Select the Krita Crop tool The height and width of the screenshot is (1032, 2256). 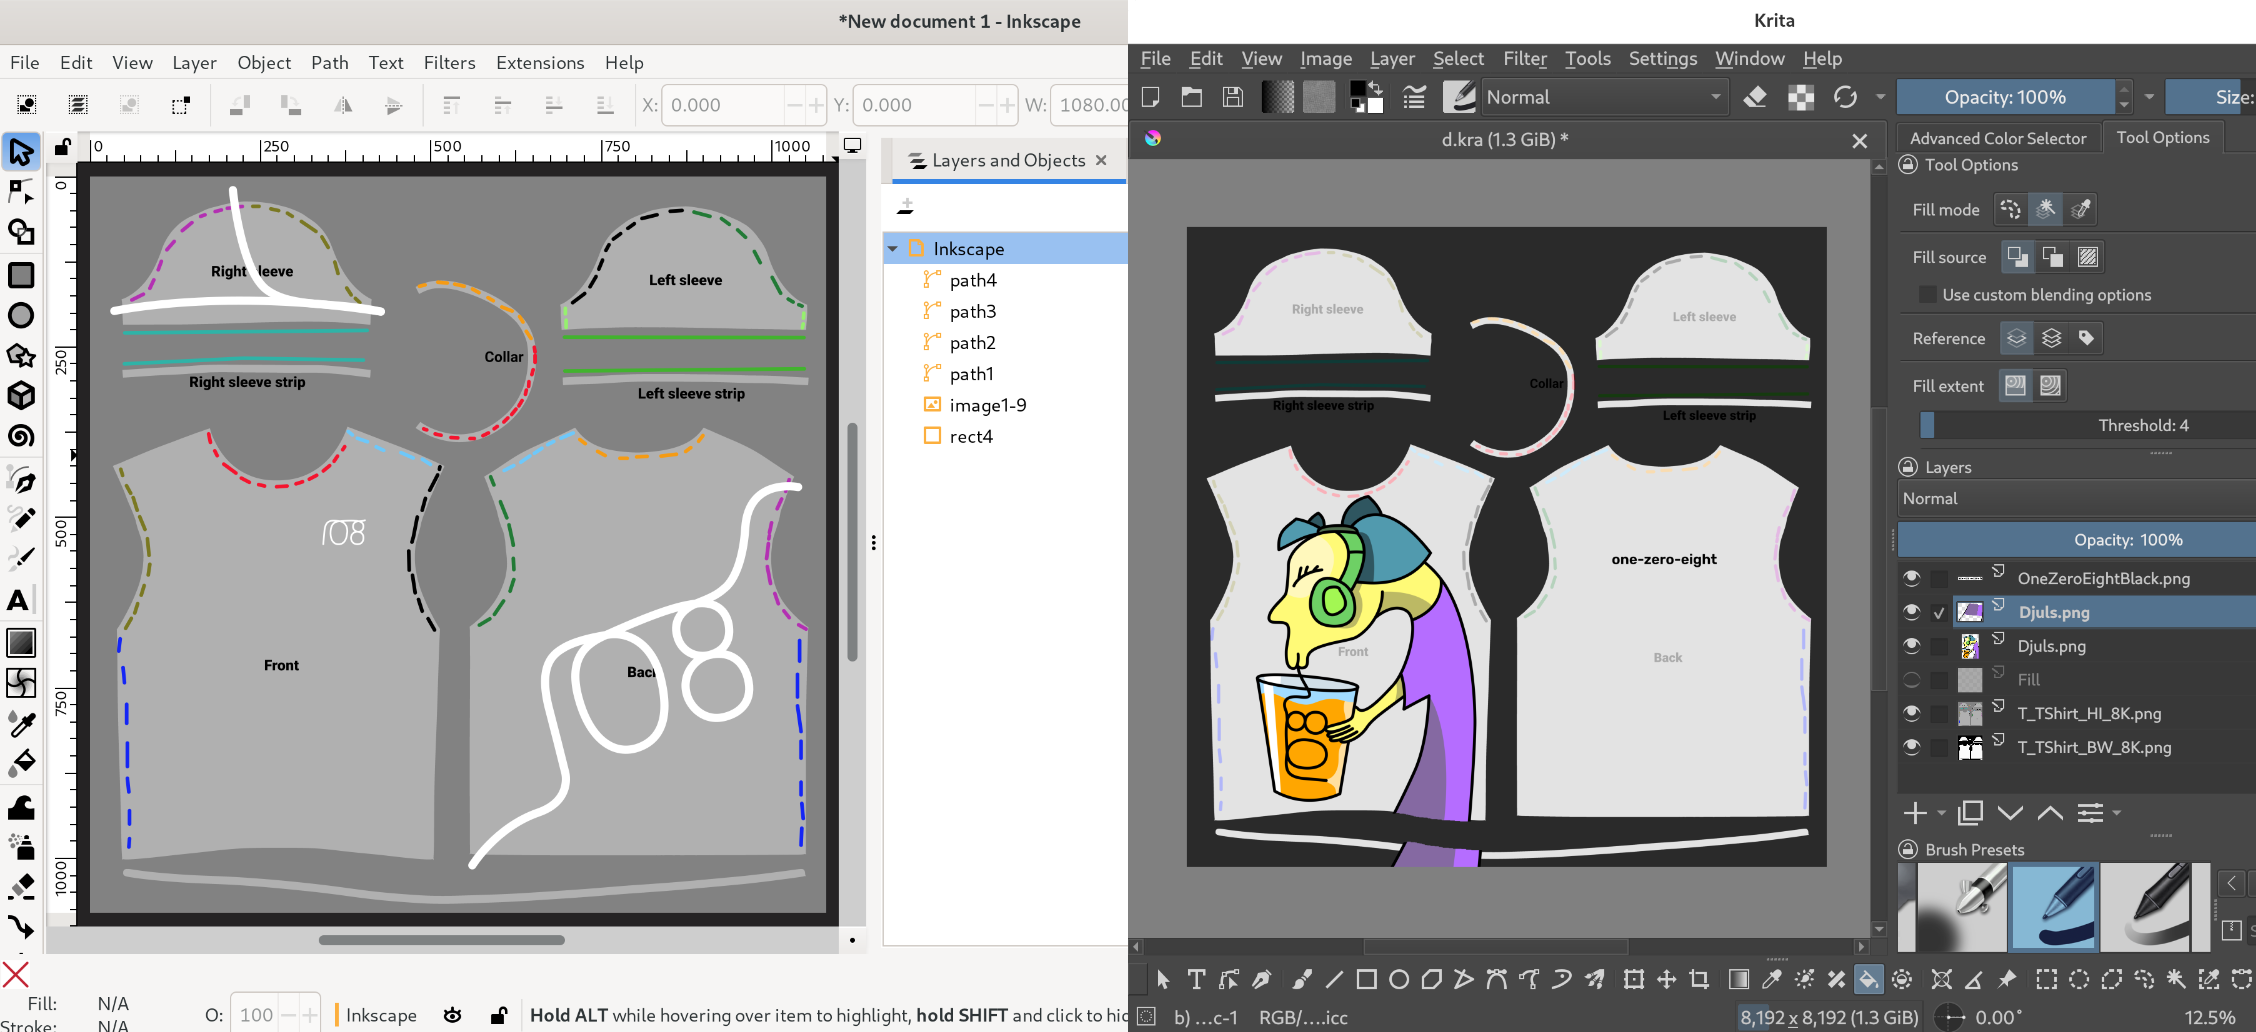pyautogui.click(x=1699, y=980)
